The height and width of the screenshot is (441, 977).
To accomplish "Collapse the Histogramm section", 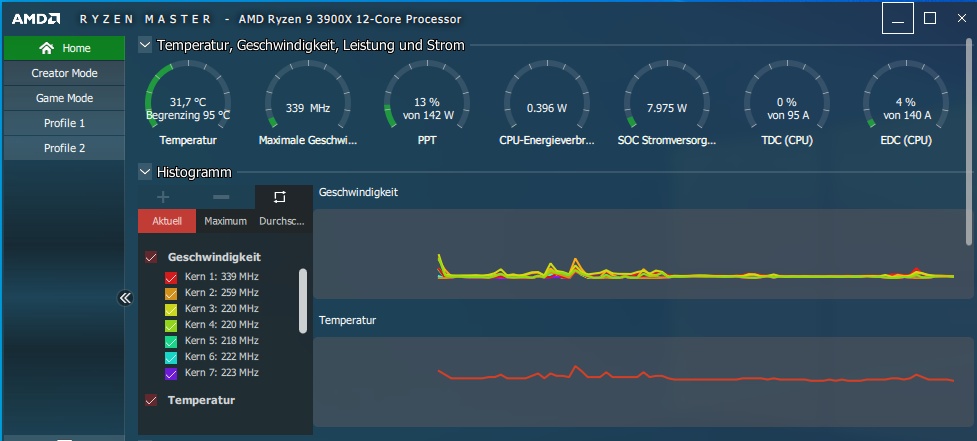I will coord(145,171).
